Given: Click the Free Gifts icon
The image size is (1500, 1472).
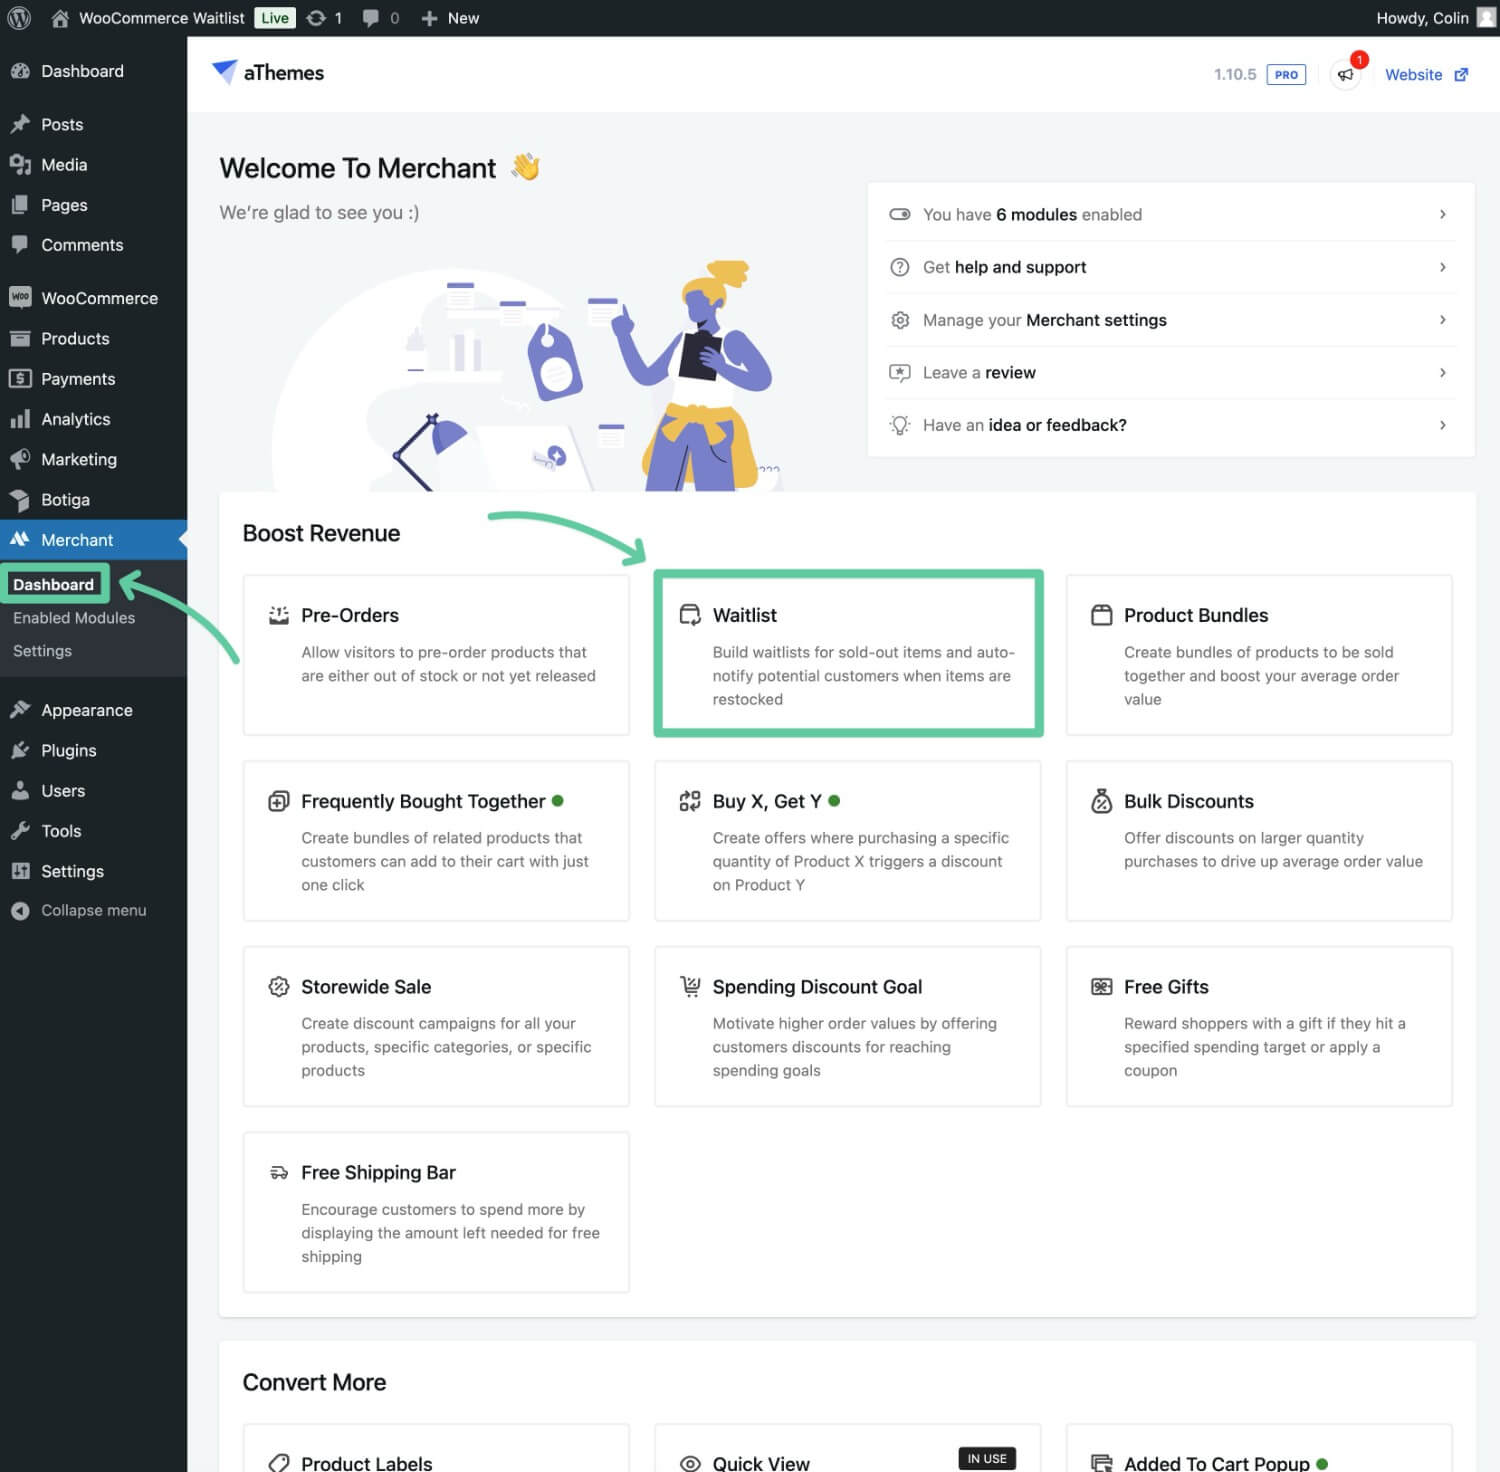Looking at the screenshot, I should click(x=1101, y=987).
